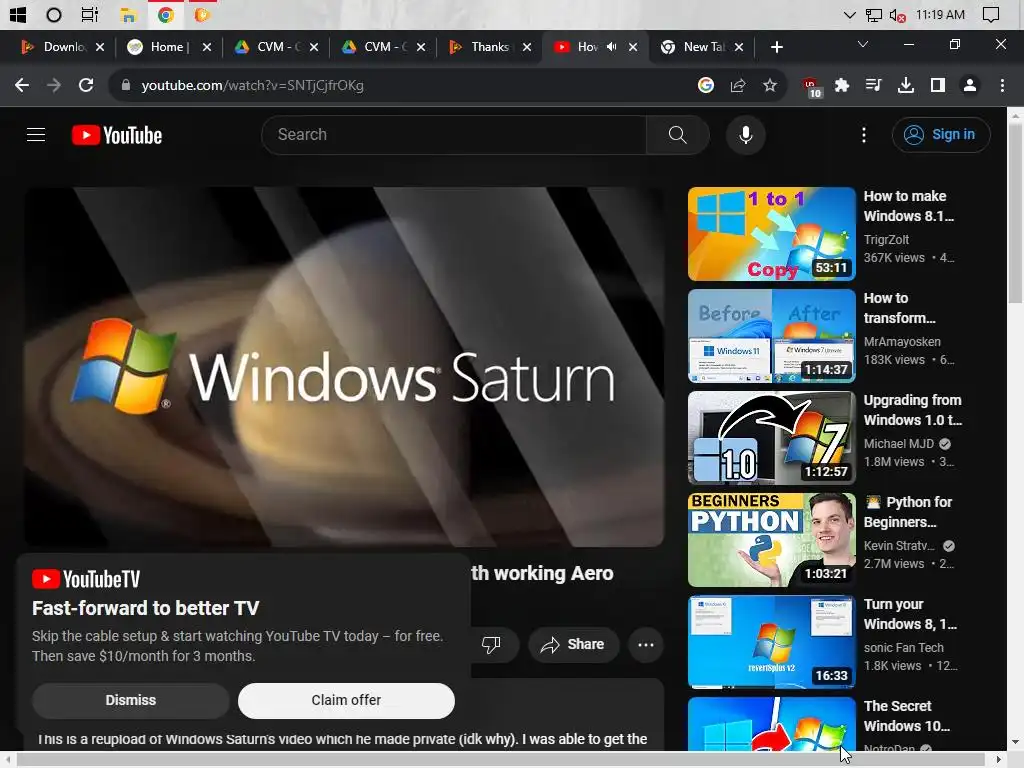Click the Michael MJD channel name
Viewport: 1024px width, 768px height.
(x=899, y=443)
